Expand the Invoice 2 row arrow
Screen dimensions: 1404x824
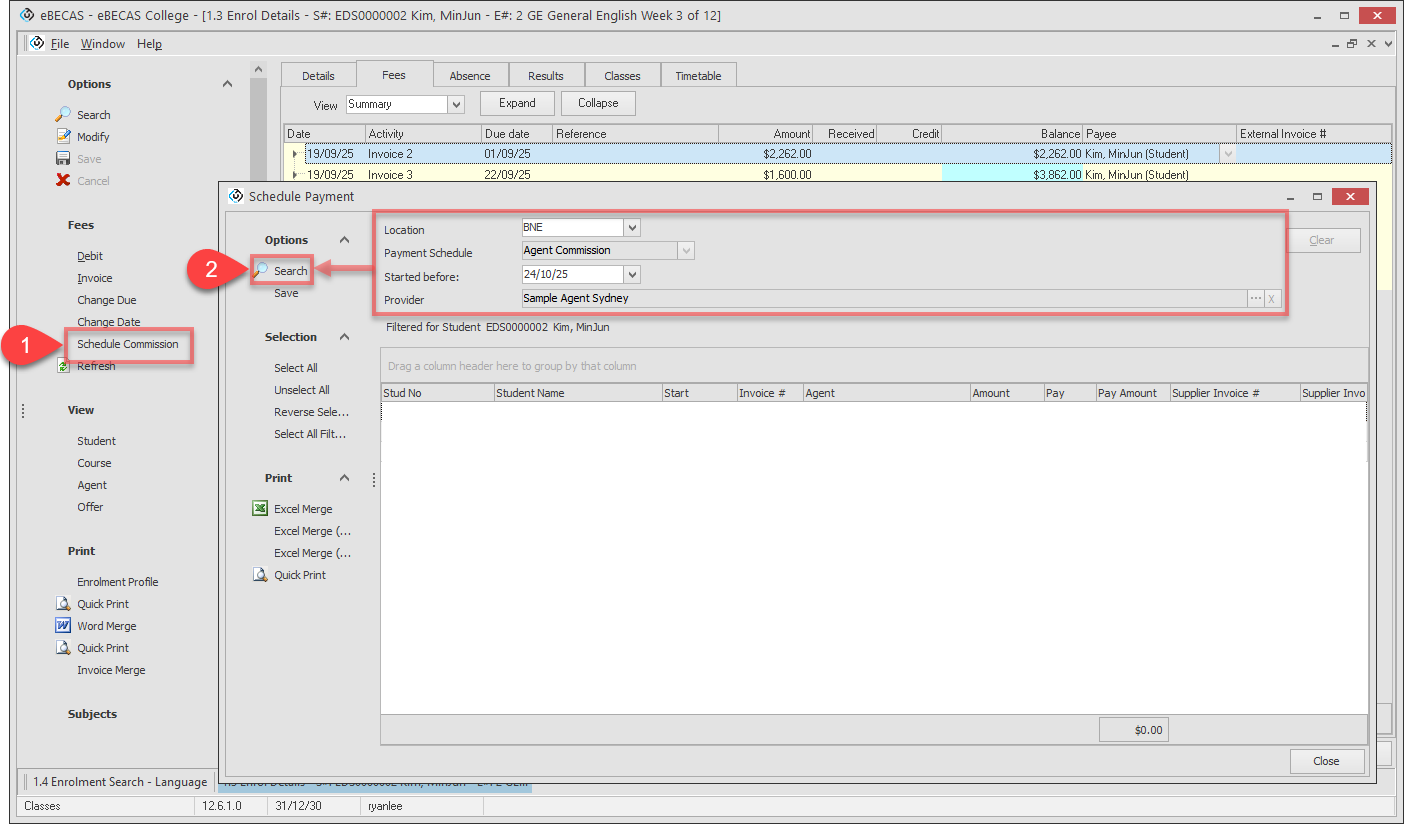(x=295, y=154)
